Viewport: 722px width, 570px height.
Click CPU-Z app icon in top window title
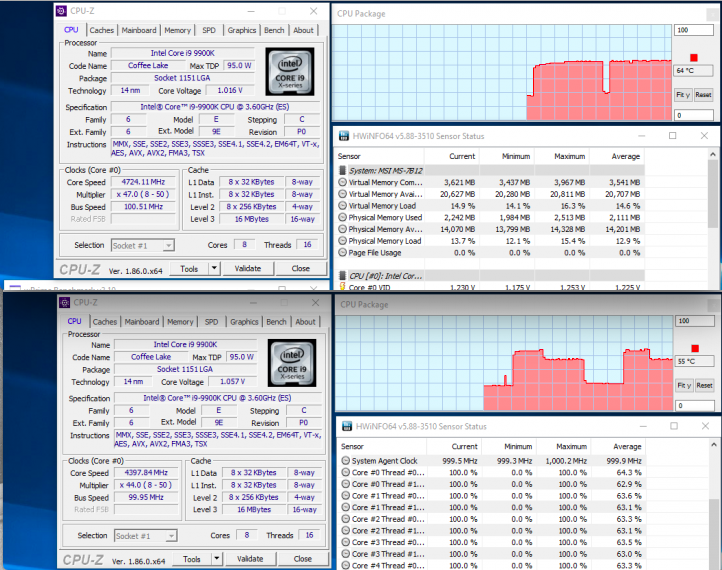pyautogui.click(x=61, y=11)
